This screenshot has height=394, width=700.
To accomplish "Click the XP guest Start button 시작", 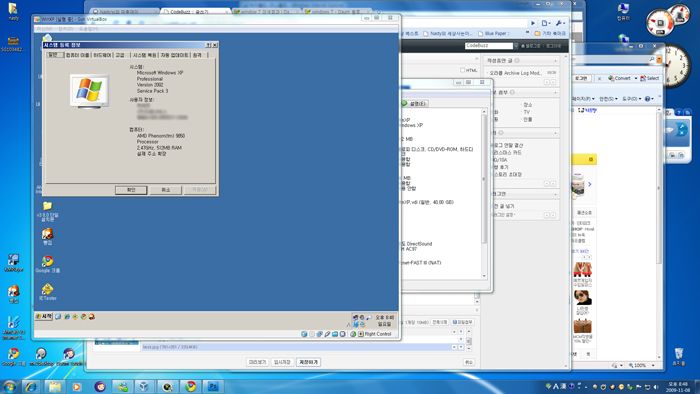I will 44,316.
